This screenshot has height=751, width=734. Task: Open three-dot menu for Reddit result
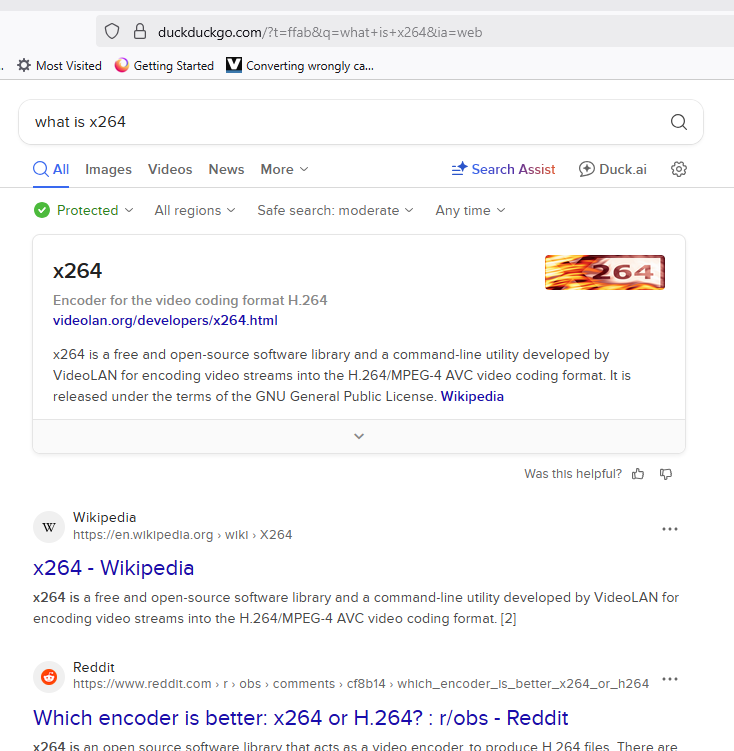click(x=670, y=679)
